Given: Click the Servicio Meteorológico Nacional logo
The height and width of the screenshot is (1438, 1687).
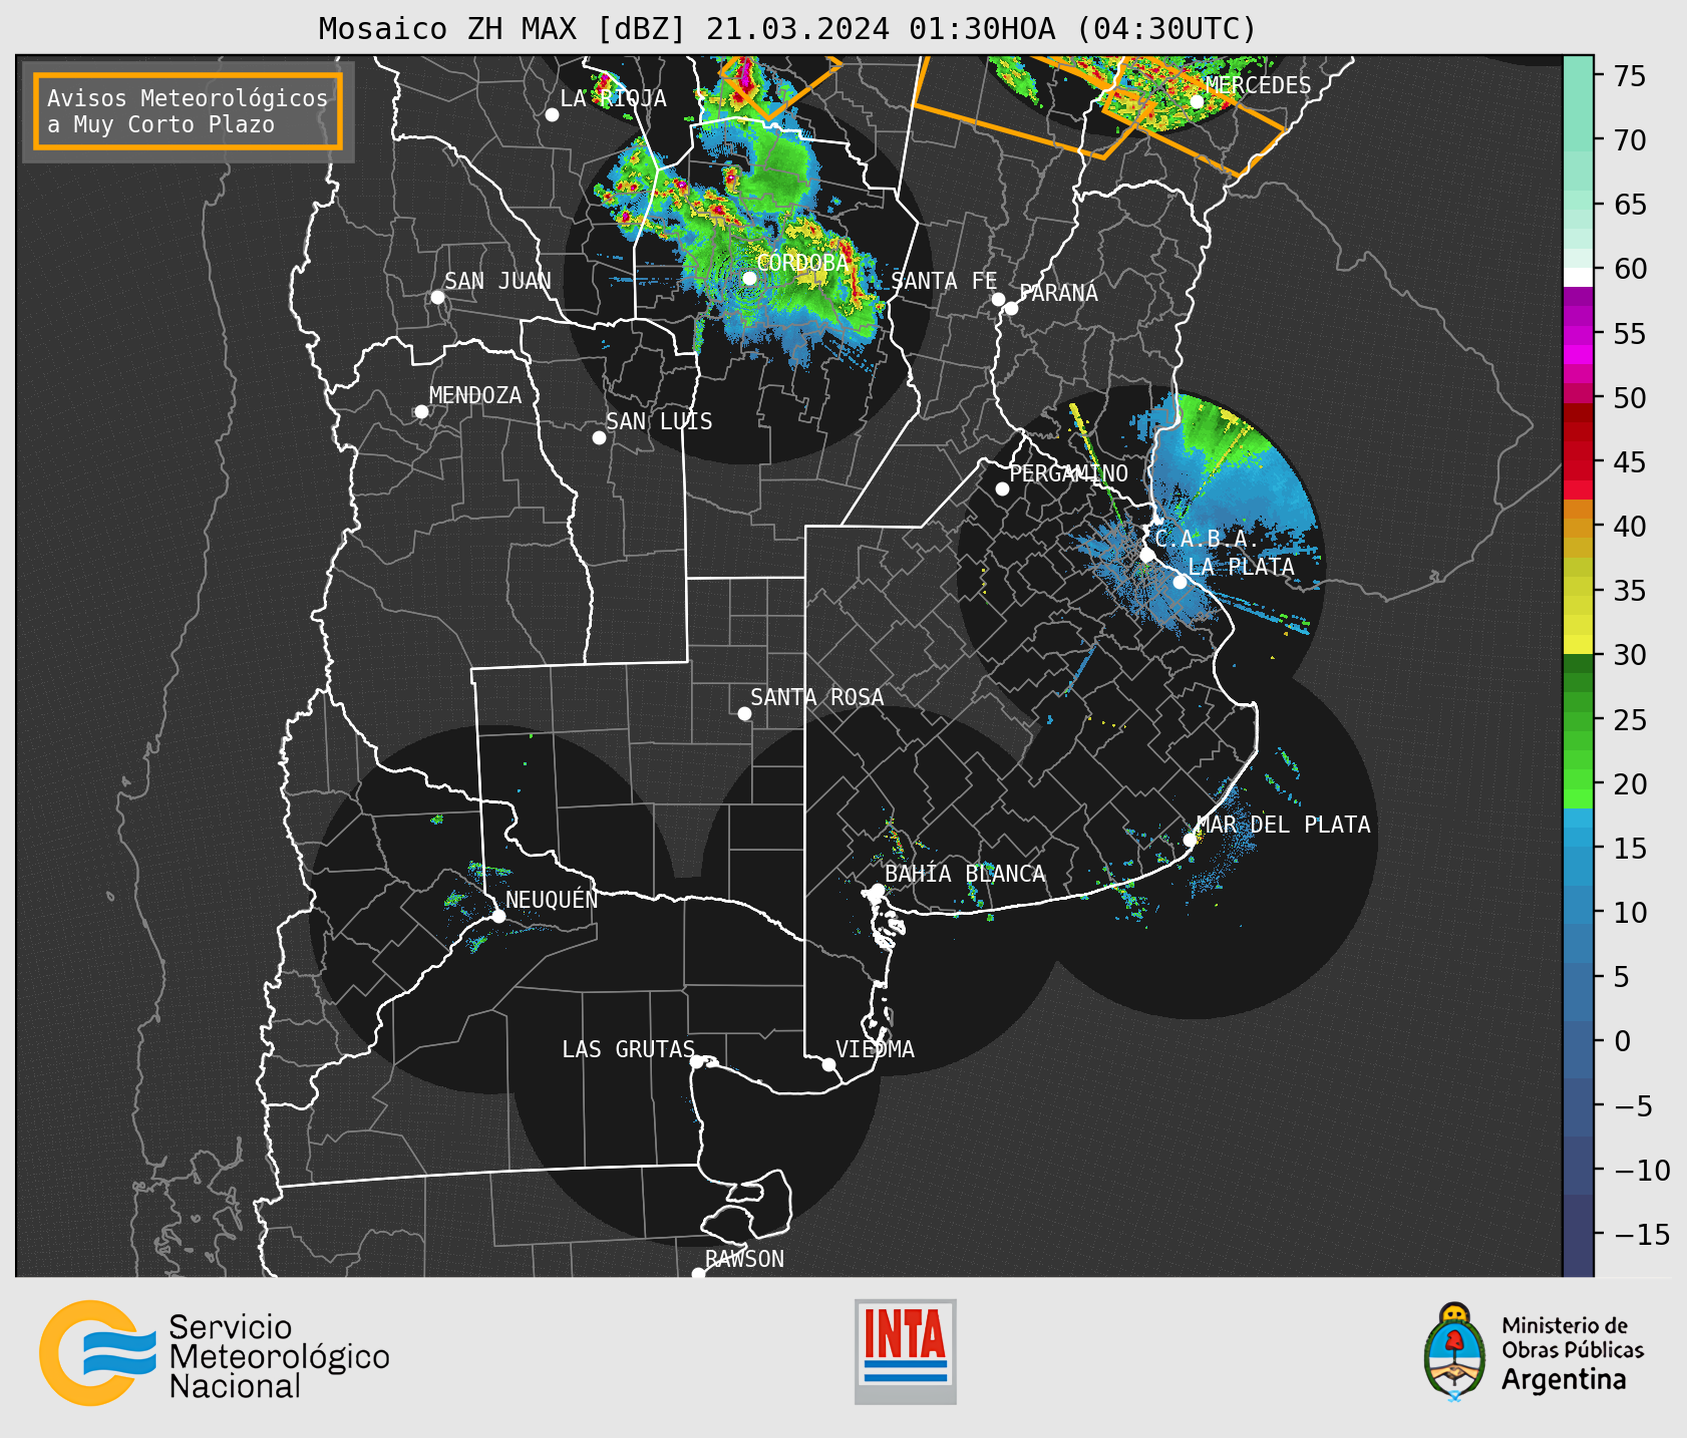Looking at the screenshot, I should tap(214, 1353).
